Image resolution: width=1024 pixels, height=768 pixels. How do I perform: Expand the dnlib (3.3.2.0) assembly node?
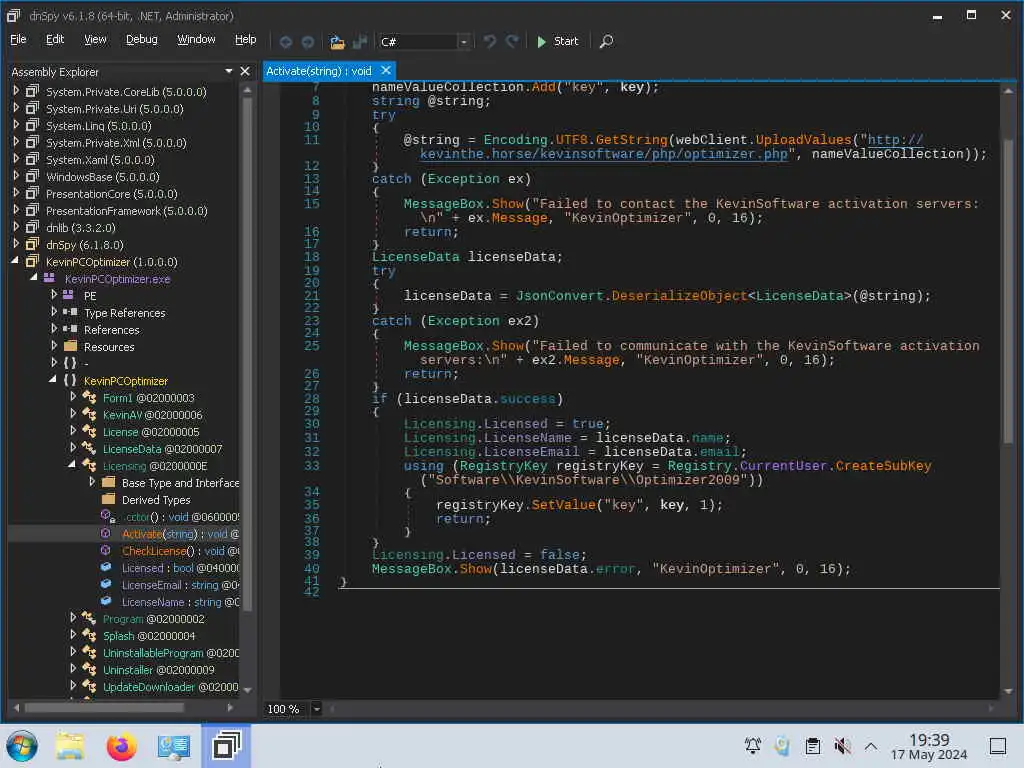(x=16, y=227)
